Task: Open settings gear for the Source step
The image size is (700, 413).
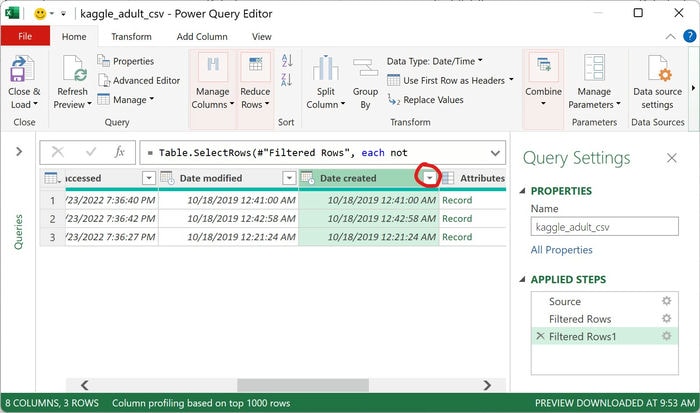Action: click(666, 301)
